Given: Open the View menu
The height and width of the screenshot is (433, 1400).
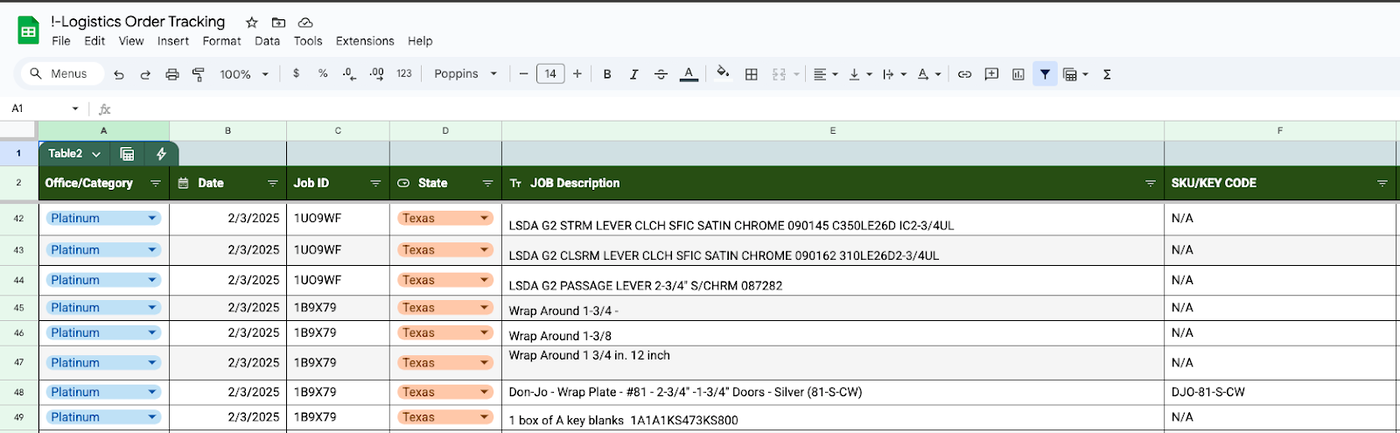Looking at the screenshot, I should point(131,41).
